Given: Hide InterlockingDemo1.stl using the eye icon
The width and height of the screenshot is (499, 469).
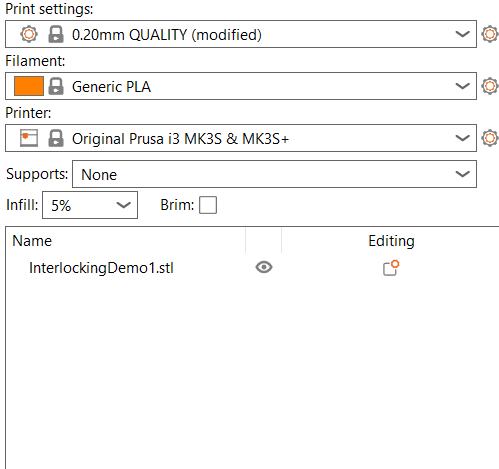Looking at the screenshot, I should click(x=264, y=267).
